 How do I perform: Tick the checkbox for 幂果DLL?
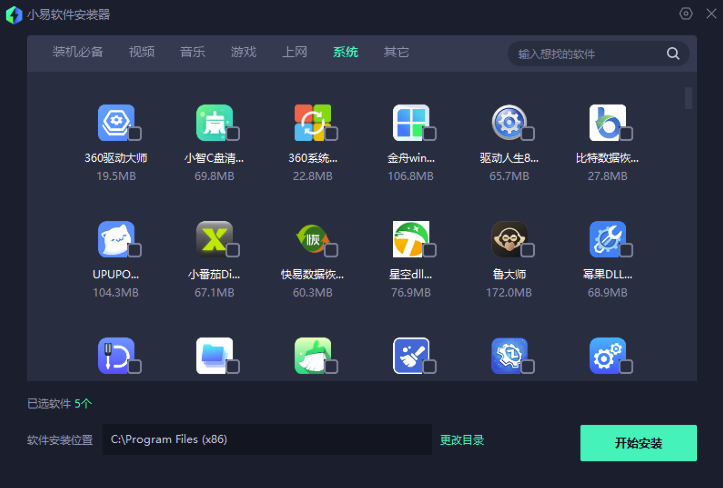626,250
